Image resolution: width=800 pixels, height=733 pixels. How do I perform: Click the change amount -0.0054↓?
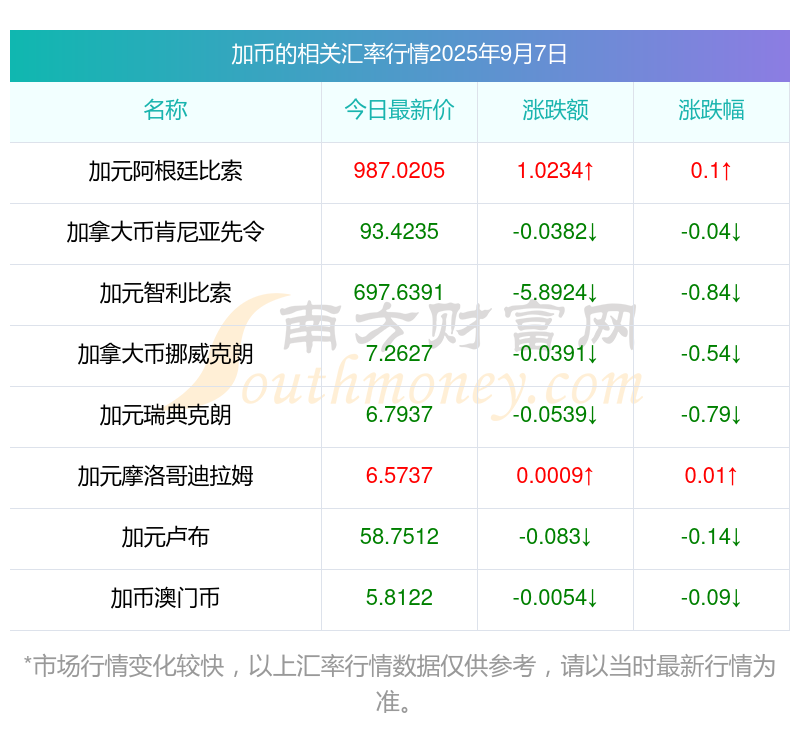click(x=555, y=598)
